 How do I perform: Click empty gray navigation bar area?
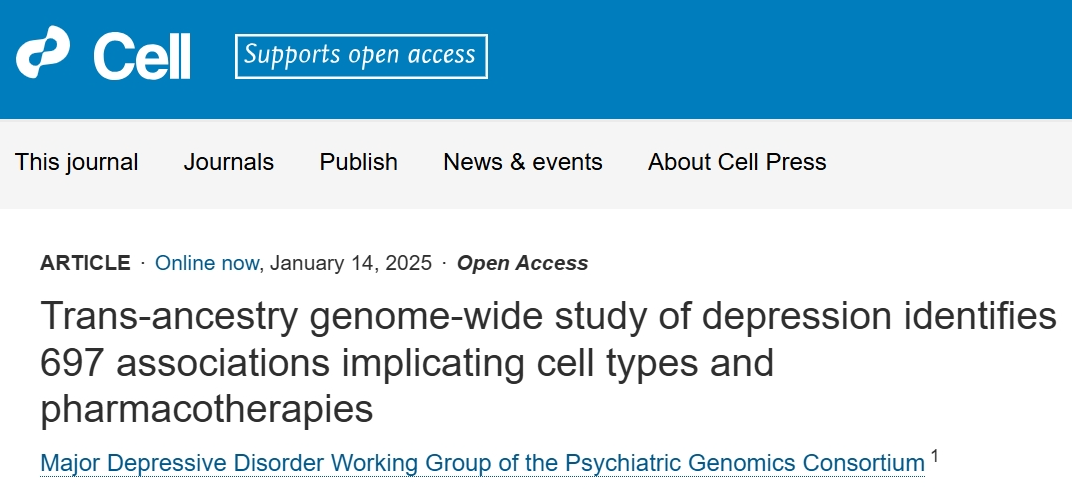coord(950,162)
